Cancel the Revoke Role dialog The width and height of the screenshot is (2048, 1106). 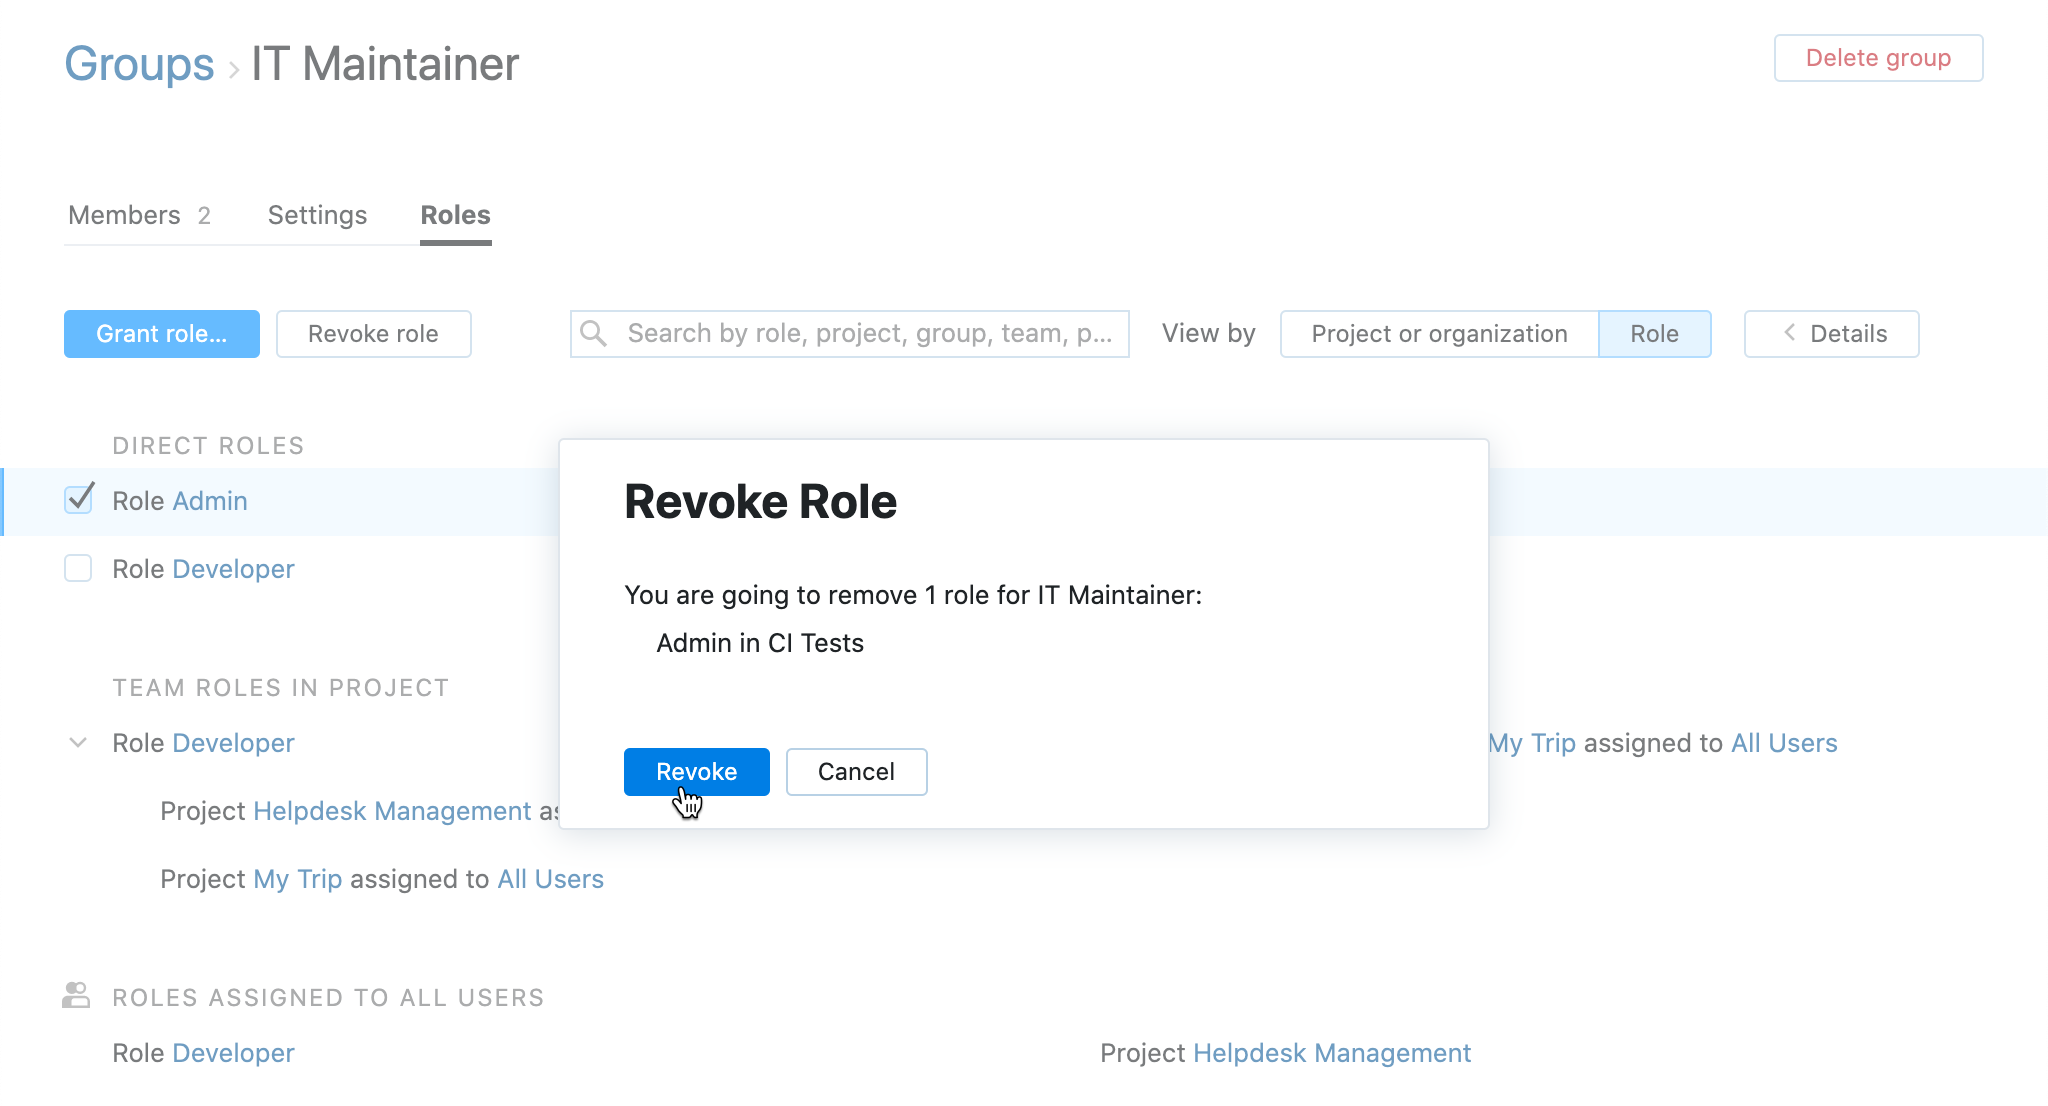856,771
